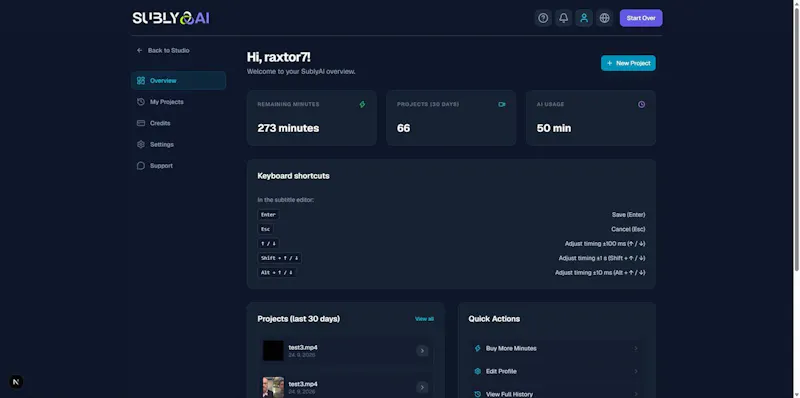Click the Settings gear icon in sidebar

[x=141, y=144]
